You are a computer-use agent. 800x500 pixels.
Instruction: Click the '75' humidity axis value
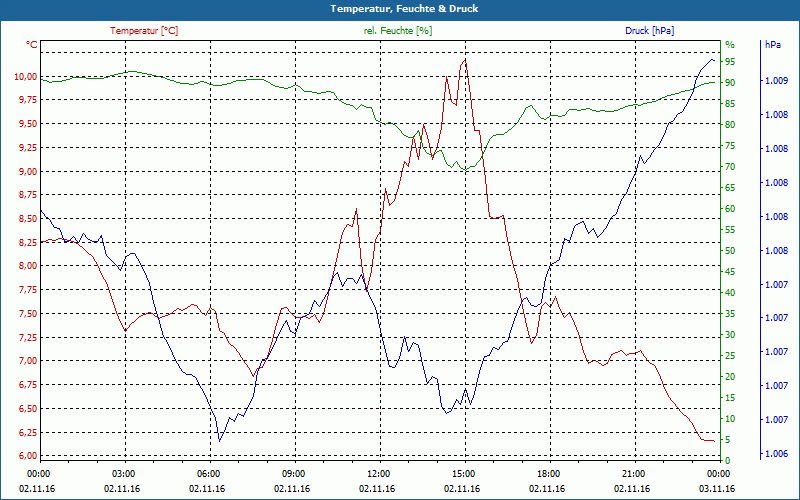(x=730, y=145)
